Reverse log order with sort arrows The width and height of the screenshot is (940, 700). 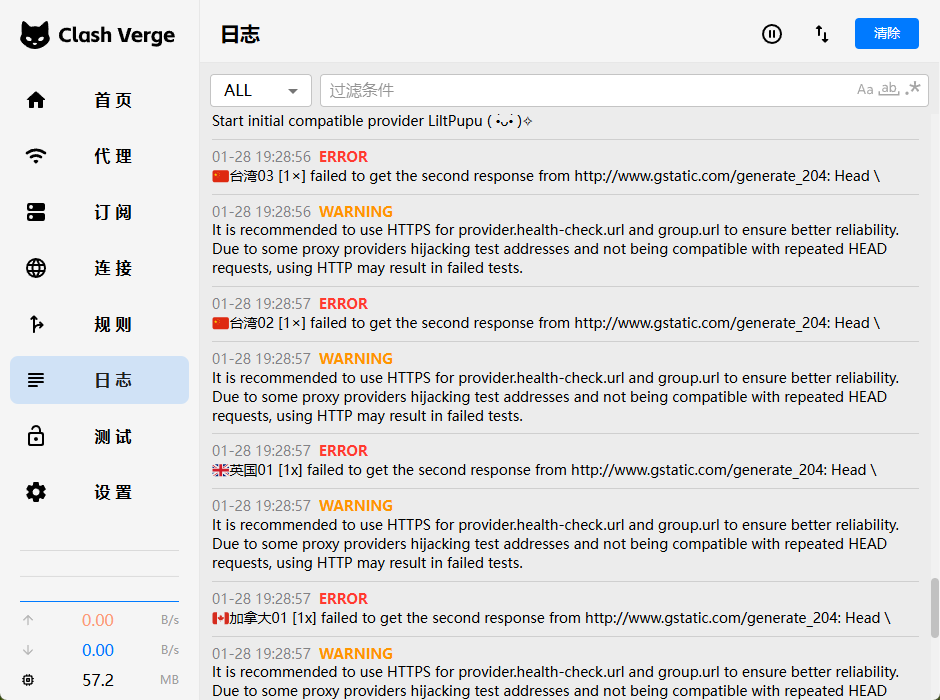click(822, 34)
